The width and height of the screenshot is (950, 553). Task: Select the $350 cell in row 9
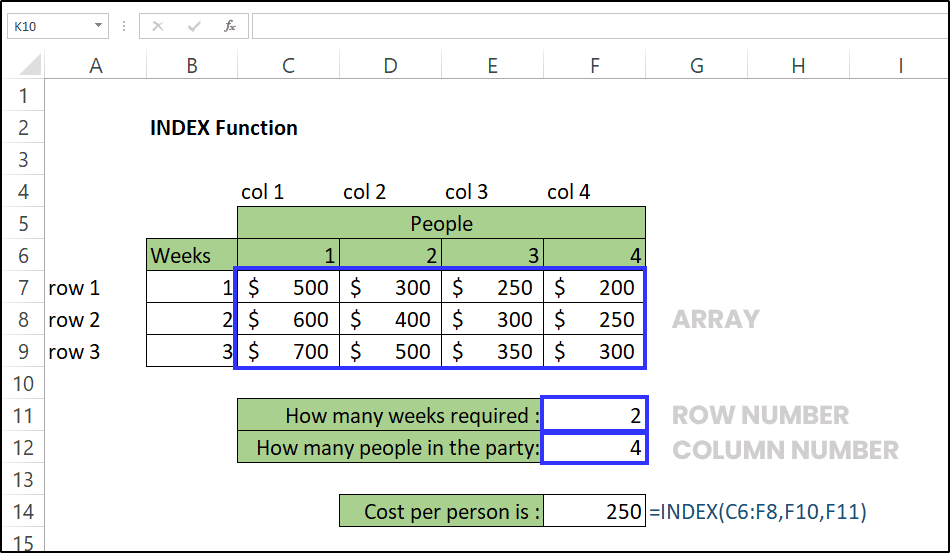click(x=493, y=351)
